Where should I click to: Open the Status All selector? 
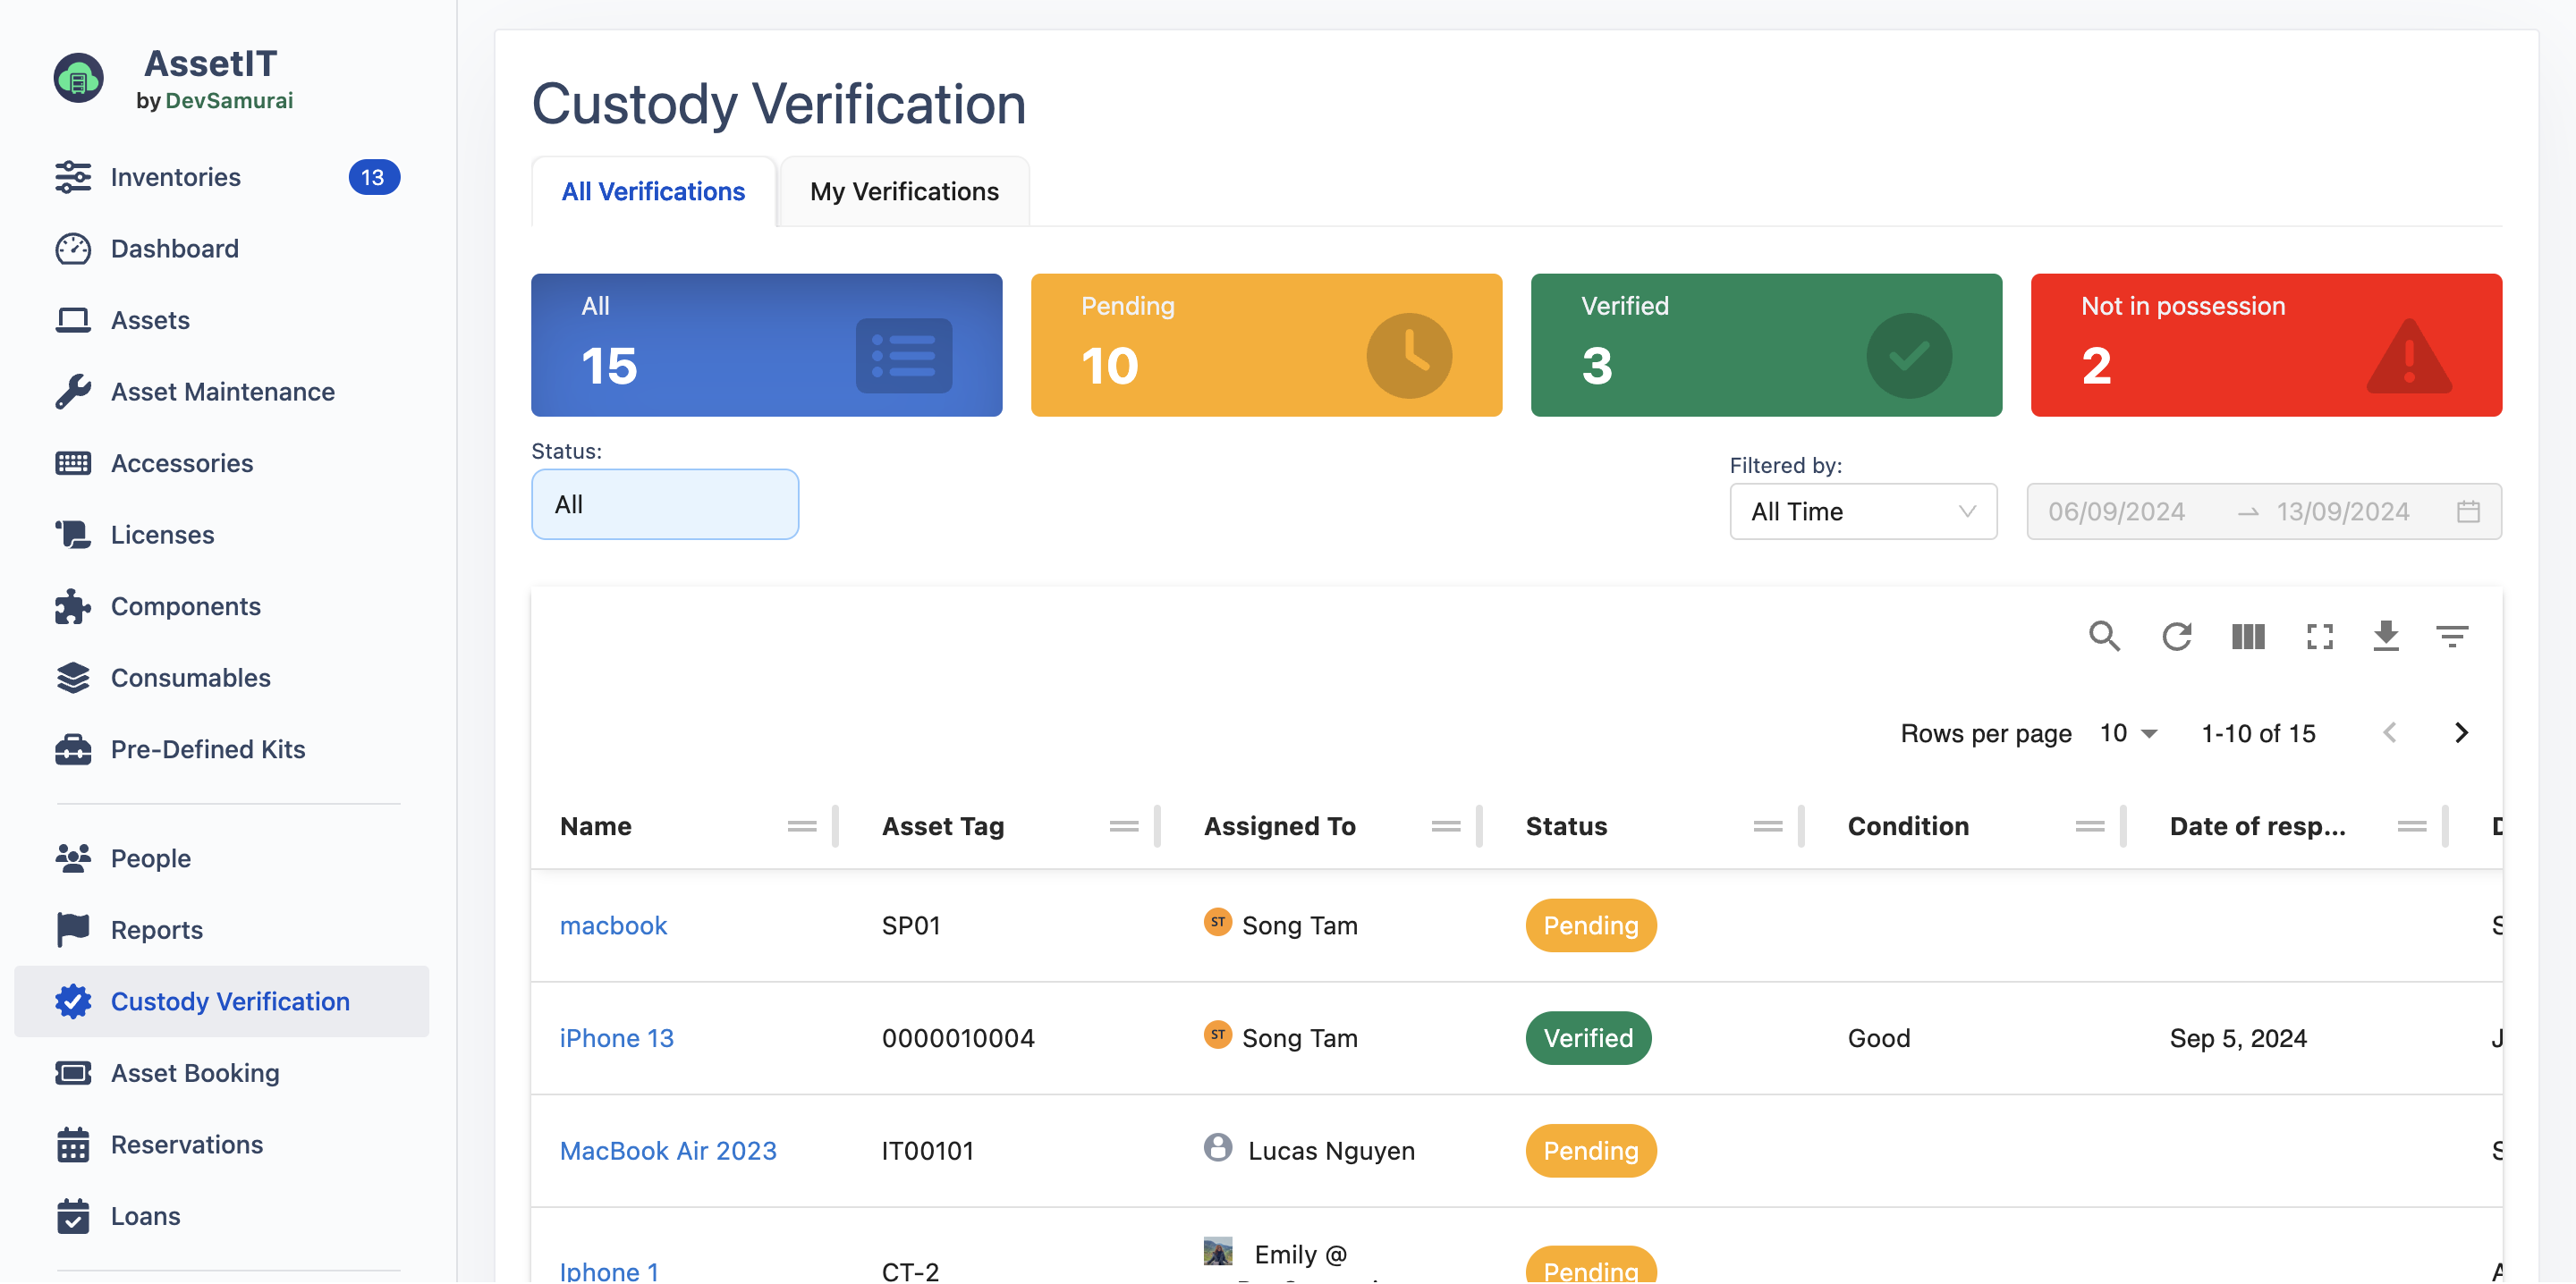pos(664,505)
